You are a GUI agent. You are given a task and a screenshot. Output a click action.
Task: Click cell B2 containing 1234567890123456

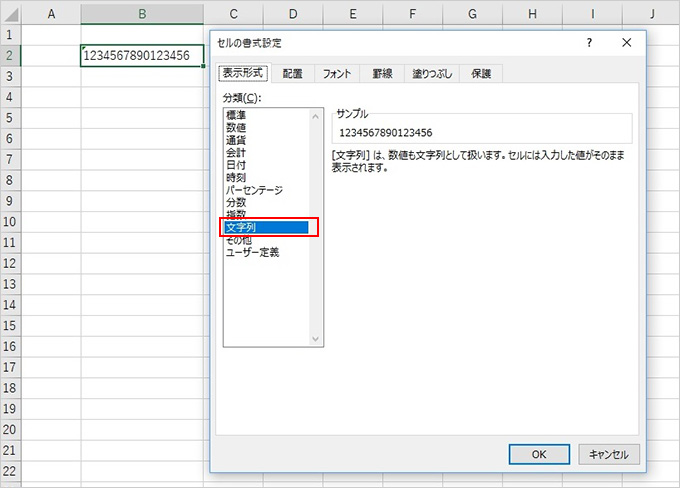[142, 56]
